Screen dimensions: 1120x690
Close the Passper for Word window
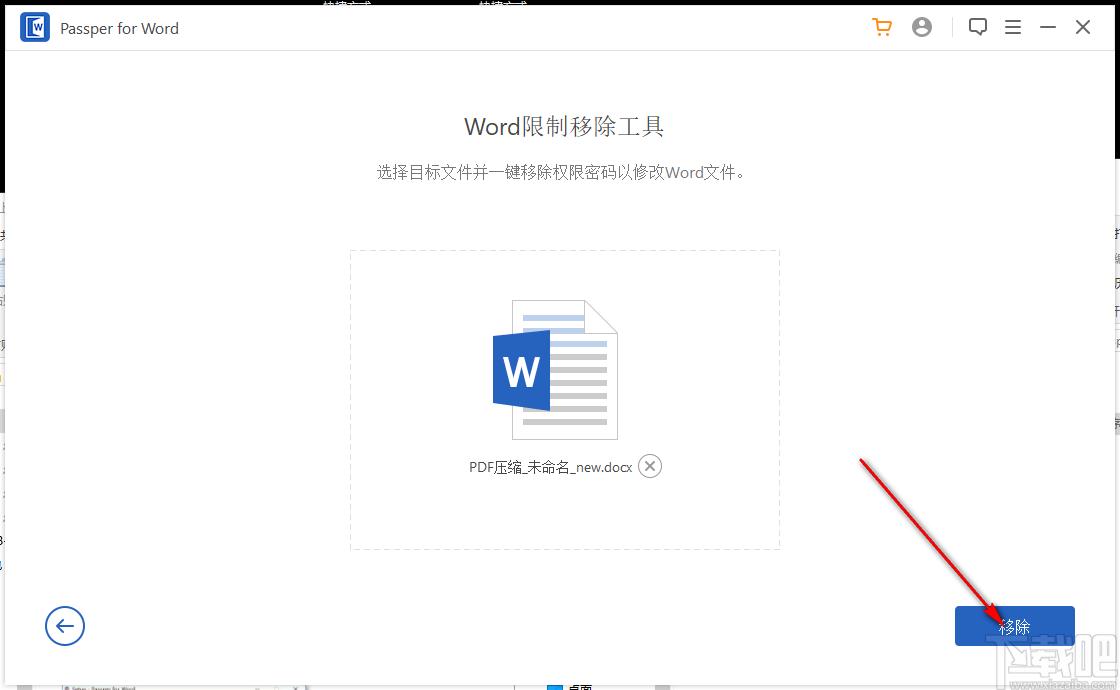click(x=1083, y=27)
